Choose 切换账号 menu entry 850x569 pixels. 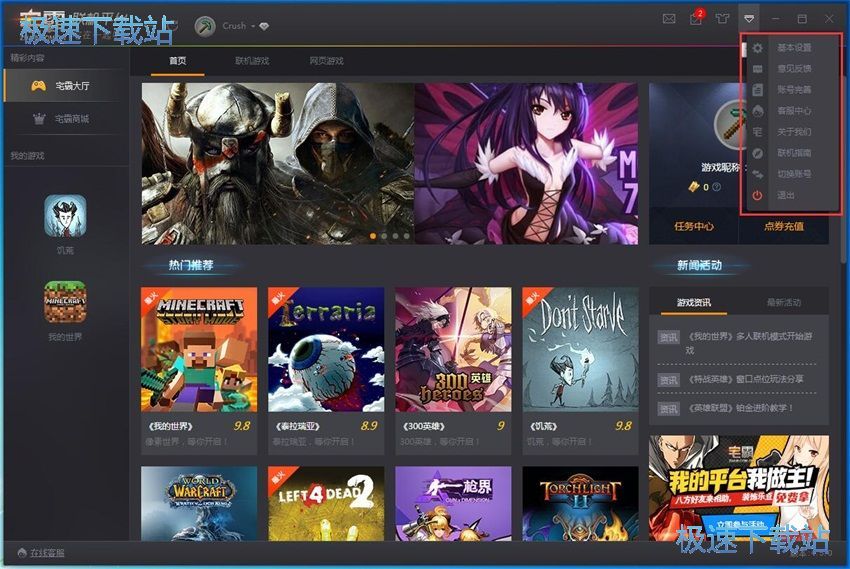(794, 174)
